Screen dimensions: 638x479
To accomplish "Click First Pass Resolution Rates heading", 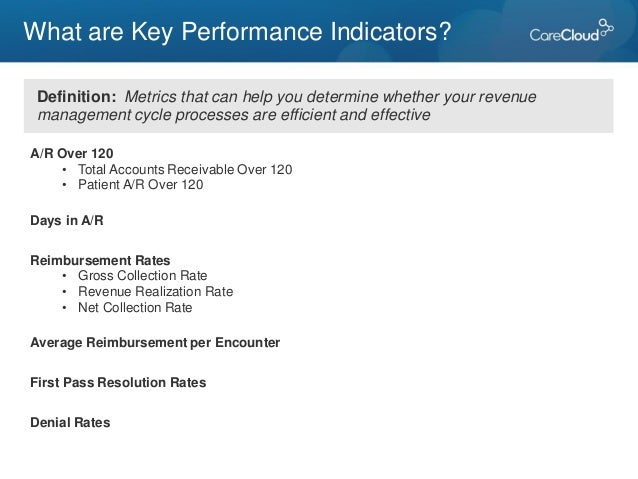I will point(118,383).
